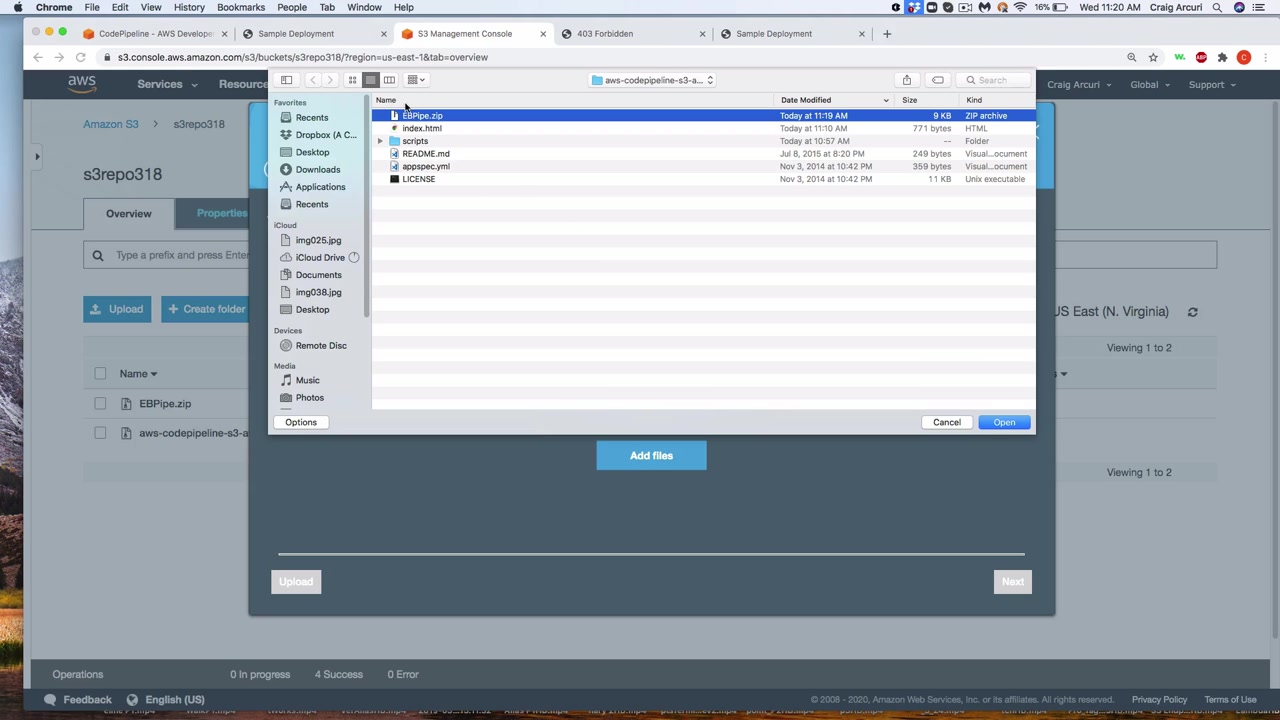Click the Options button in file dialog
This screenshot has width=1280, height=720.
coord(300,422)
